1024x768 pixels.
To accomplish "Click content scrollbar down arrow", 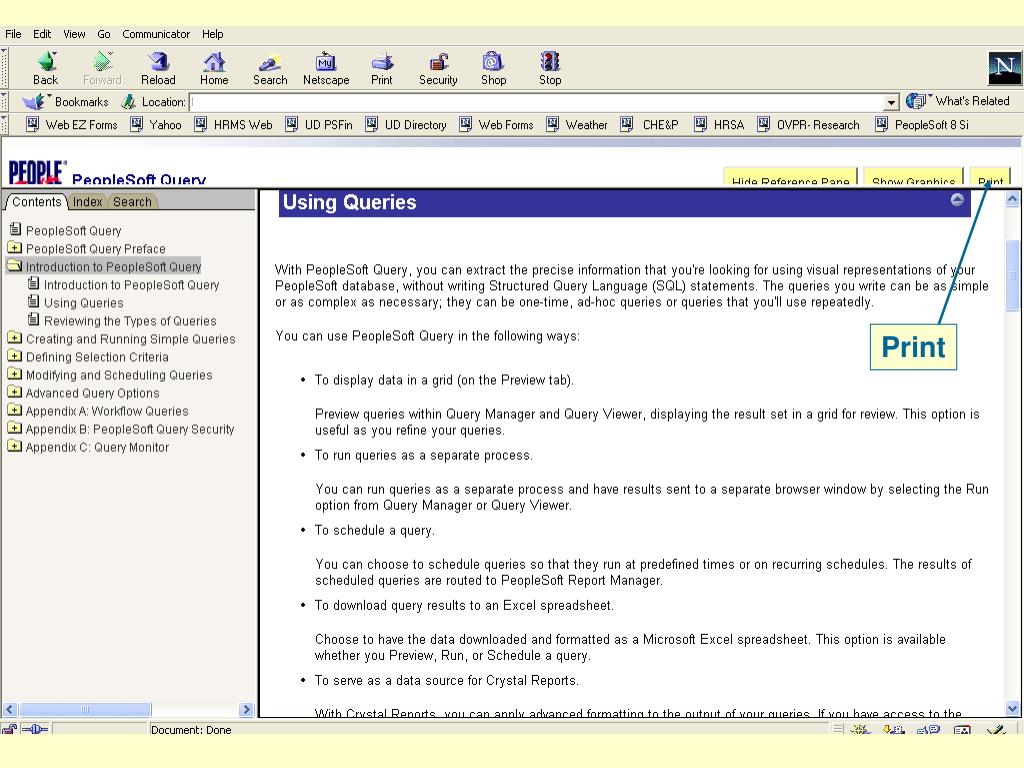I will [x=1012, y=708].
